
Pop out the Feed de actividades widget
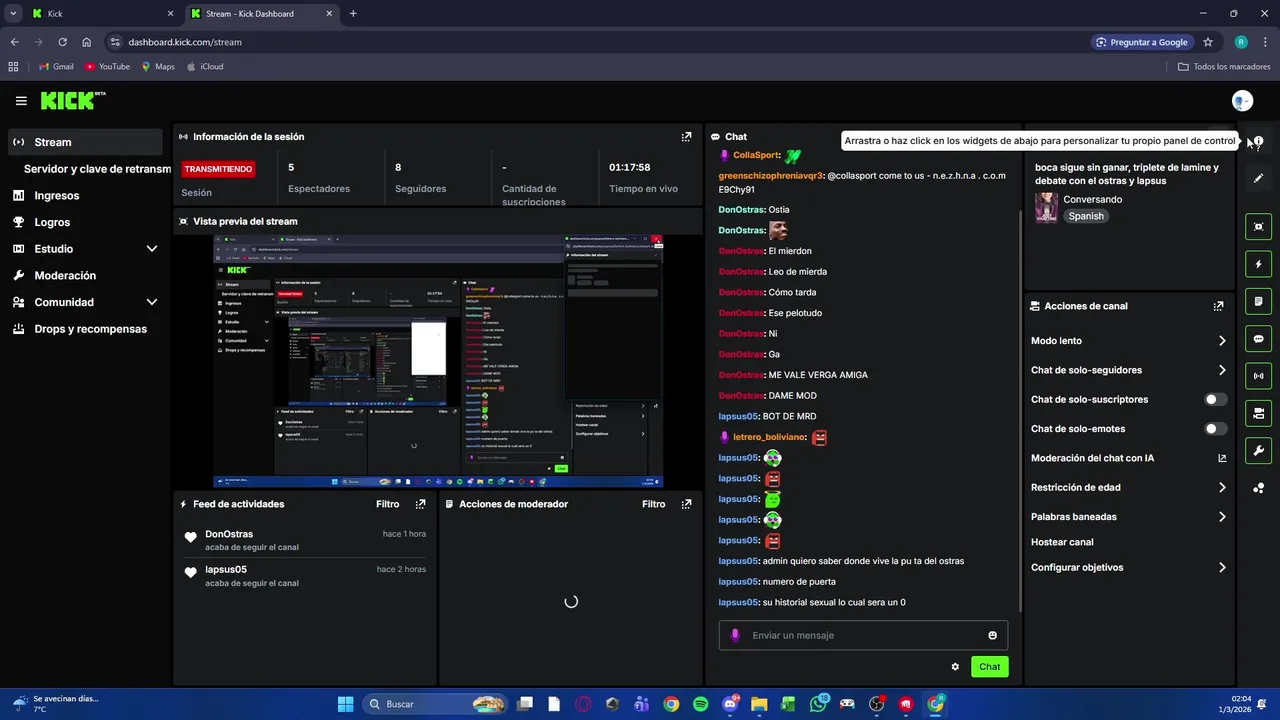click(x=420, y=504)
